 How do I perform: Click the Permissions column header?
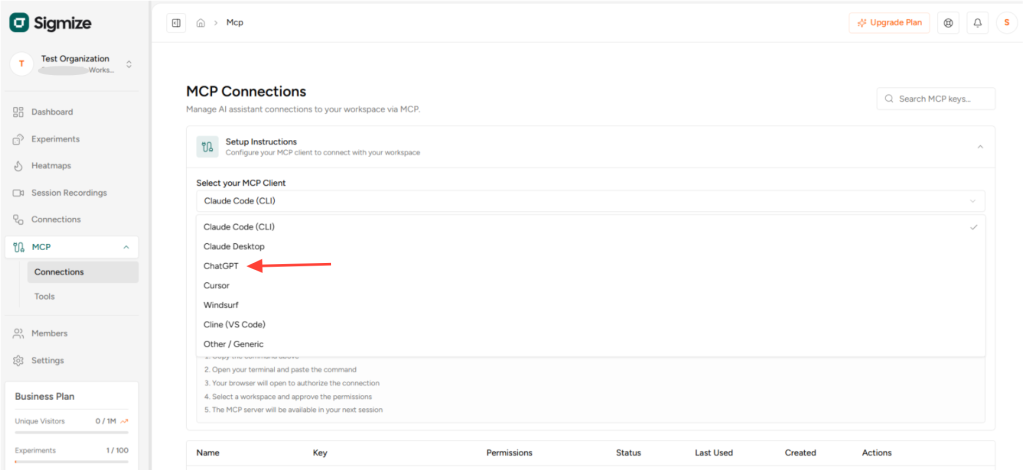coord(509,453)
